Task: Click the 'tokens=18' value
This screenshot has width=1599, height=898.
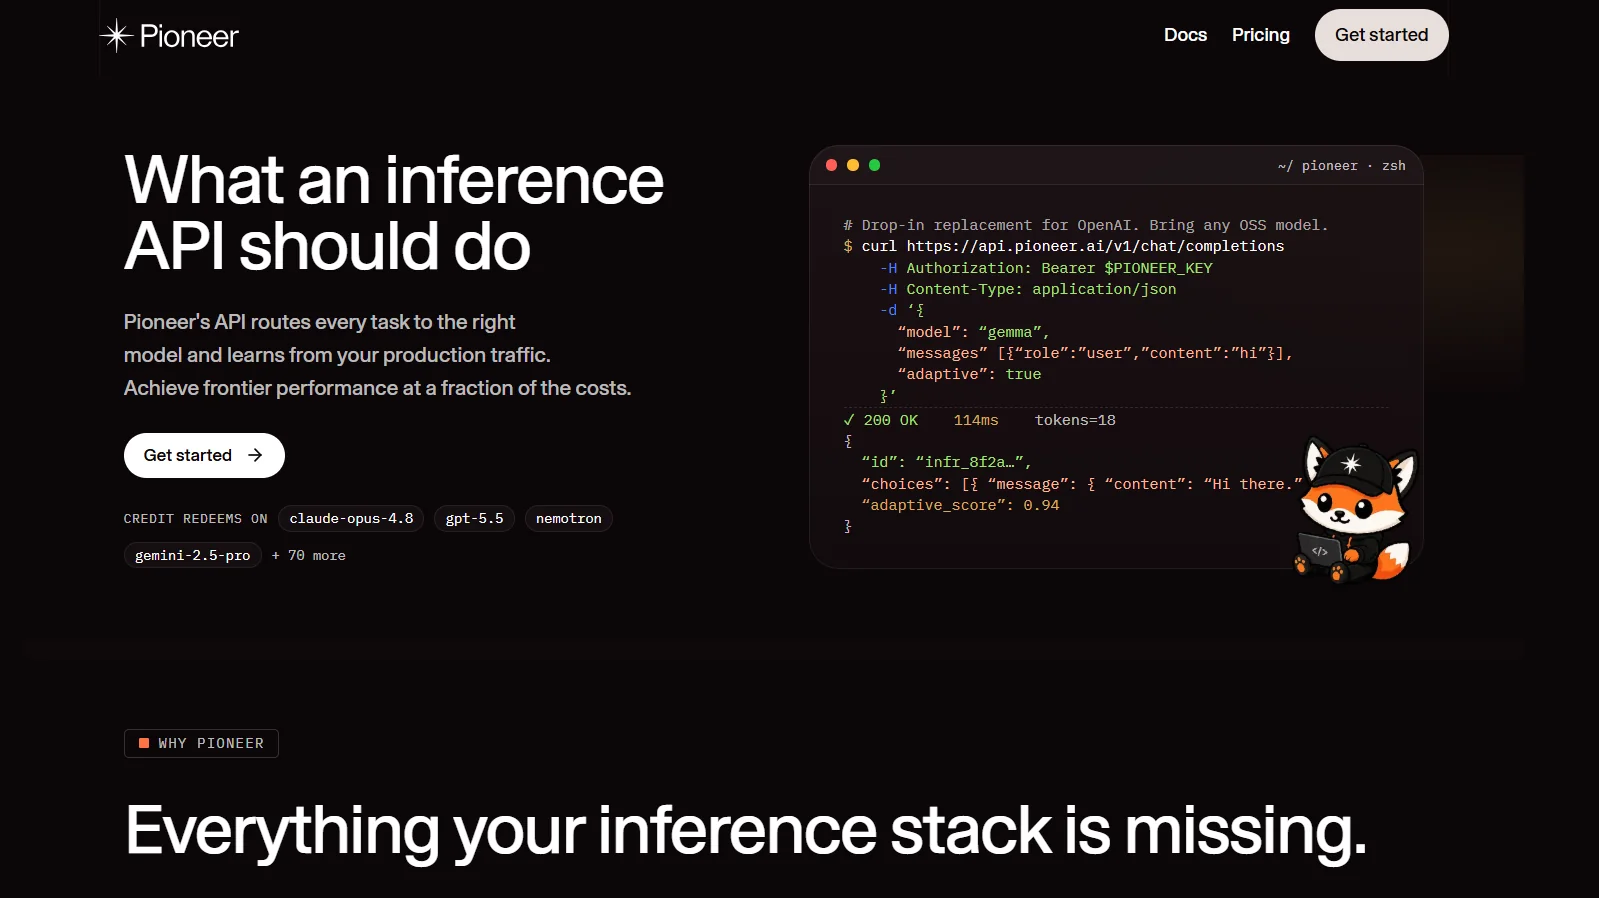Action: tap(1075, 420)
